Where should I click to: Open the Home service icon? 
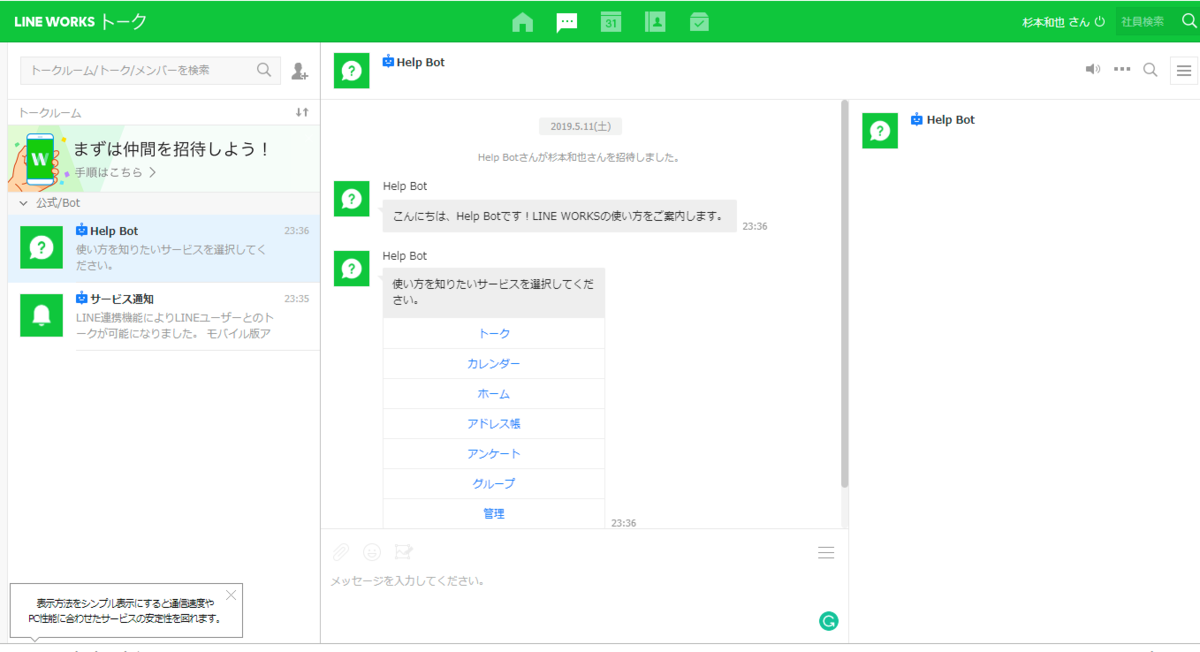pos(522,22)
